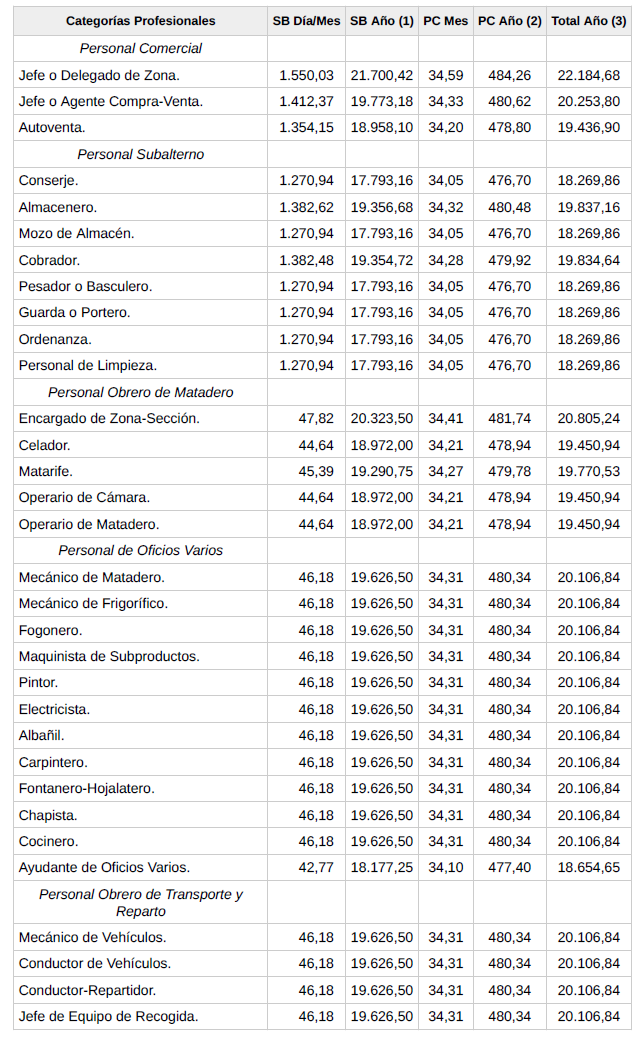Click the Matarife row label

46,471
